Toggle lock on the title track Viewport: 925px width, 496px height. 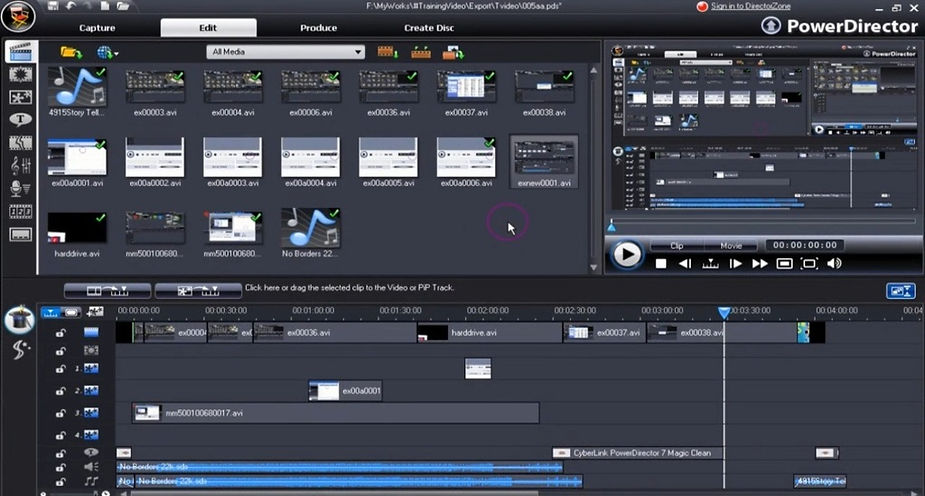pyautogui.click(x=60, y=454)
